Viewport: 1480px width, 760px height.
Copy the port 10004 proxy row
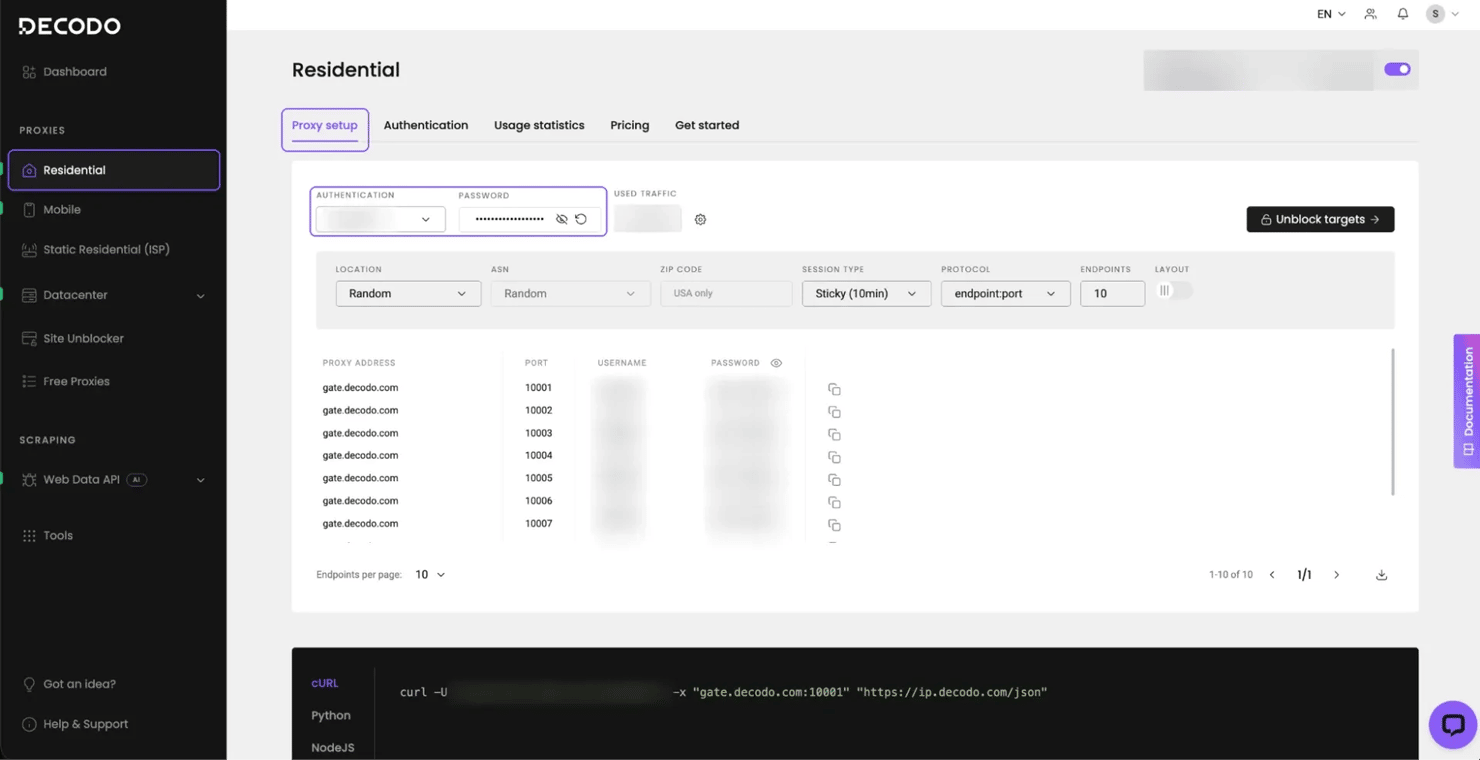click(834, 457)
